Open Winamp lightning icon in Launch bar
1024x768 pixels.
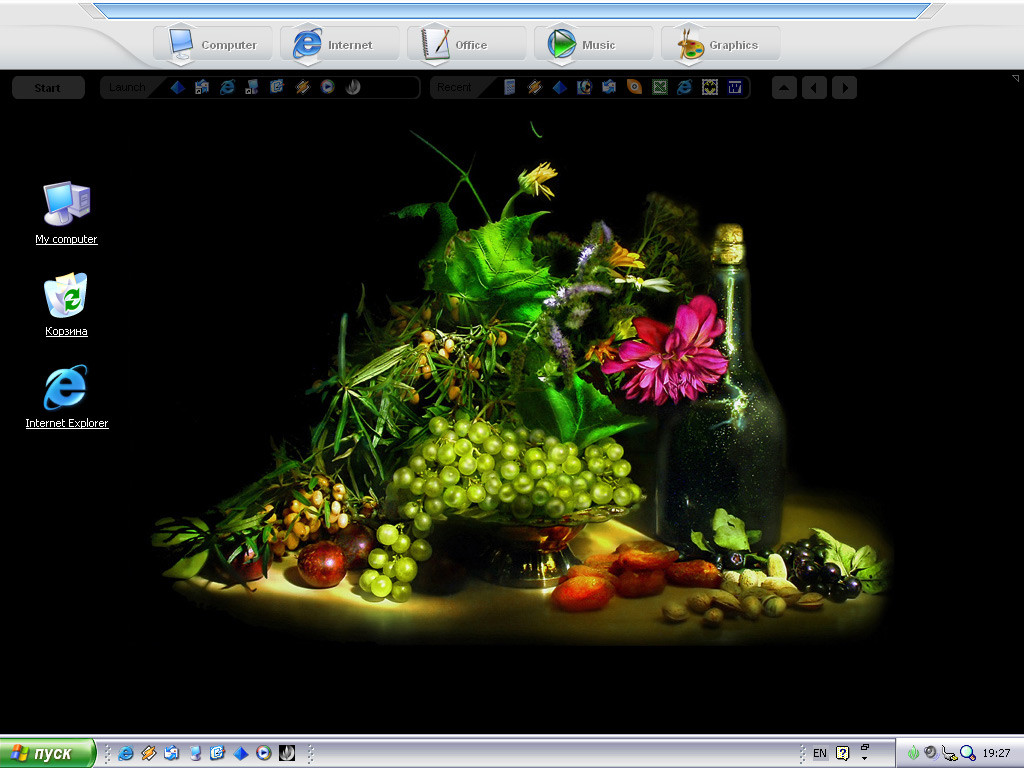click(x=302, y=87)
